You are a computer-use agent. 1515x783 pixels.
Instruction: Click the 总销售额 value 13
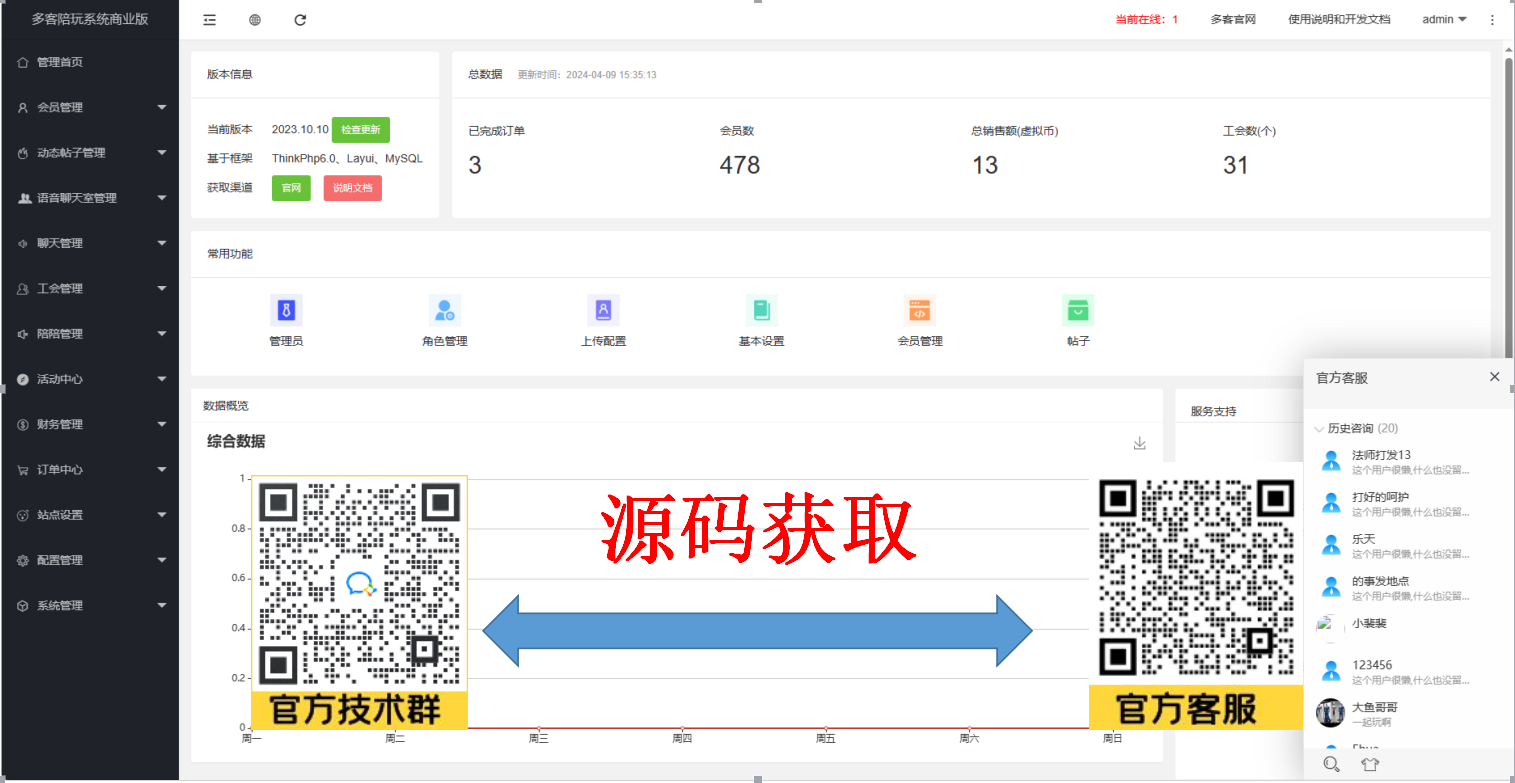point(985,165)
